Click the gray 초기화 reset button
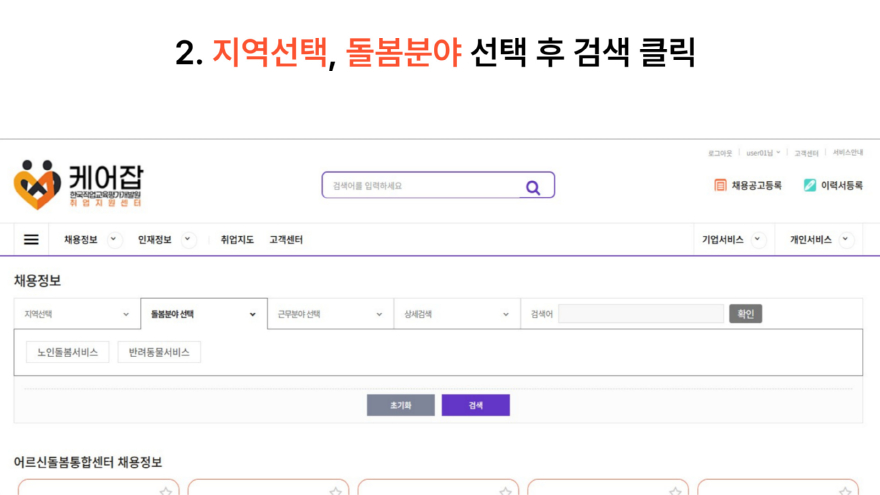The height and width of the screenshot is (495, 880). (400, 405)
